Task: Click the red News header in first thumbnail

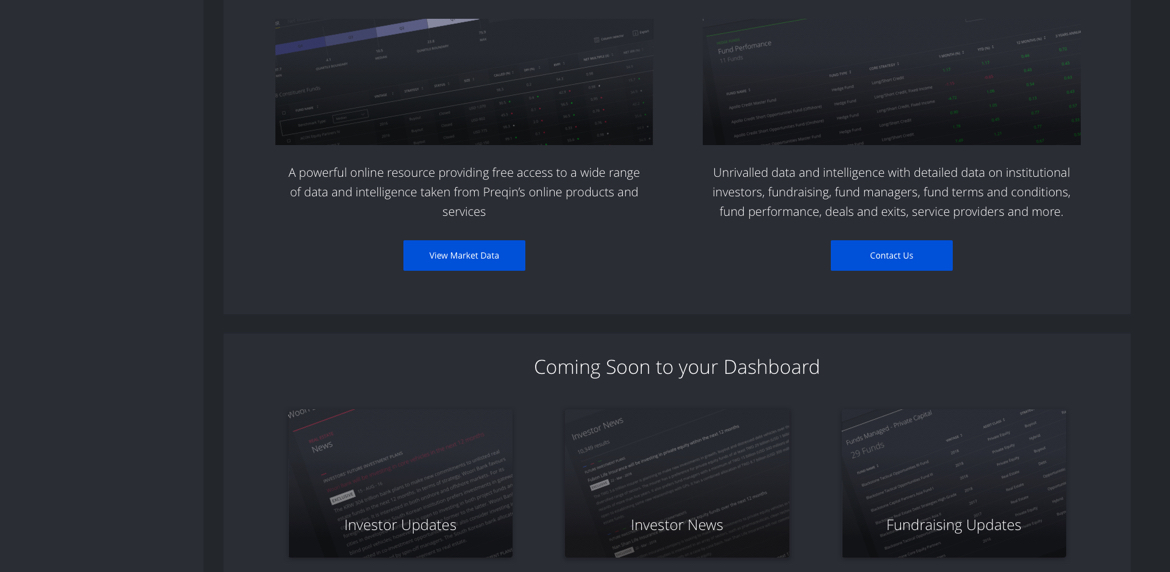Action: (322, 448)
